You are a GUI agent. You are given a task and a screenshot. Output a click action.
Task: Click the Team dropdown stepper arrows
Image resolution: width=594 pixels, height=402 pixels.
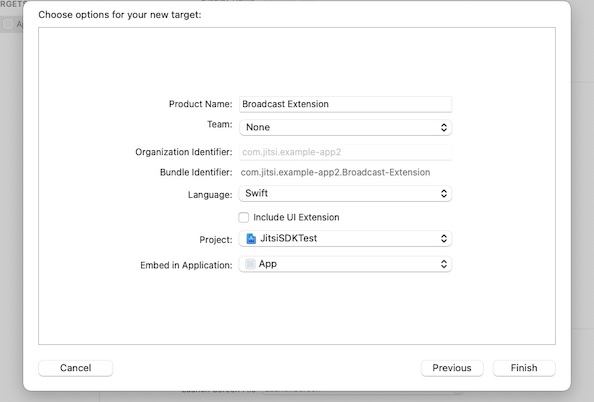(444, 127)
